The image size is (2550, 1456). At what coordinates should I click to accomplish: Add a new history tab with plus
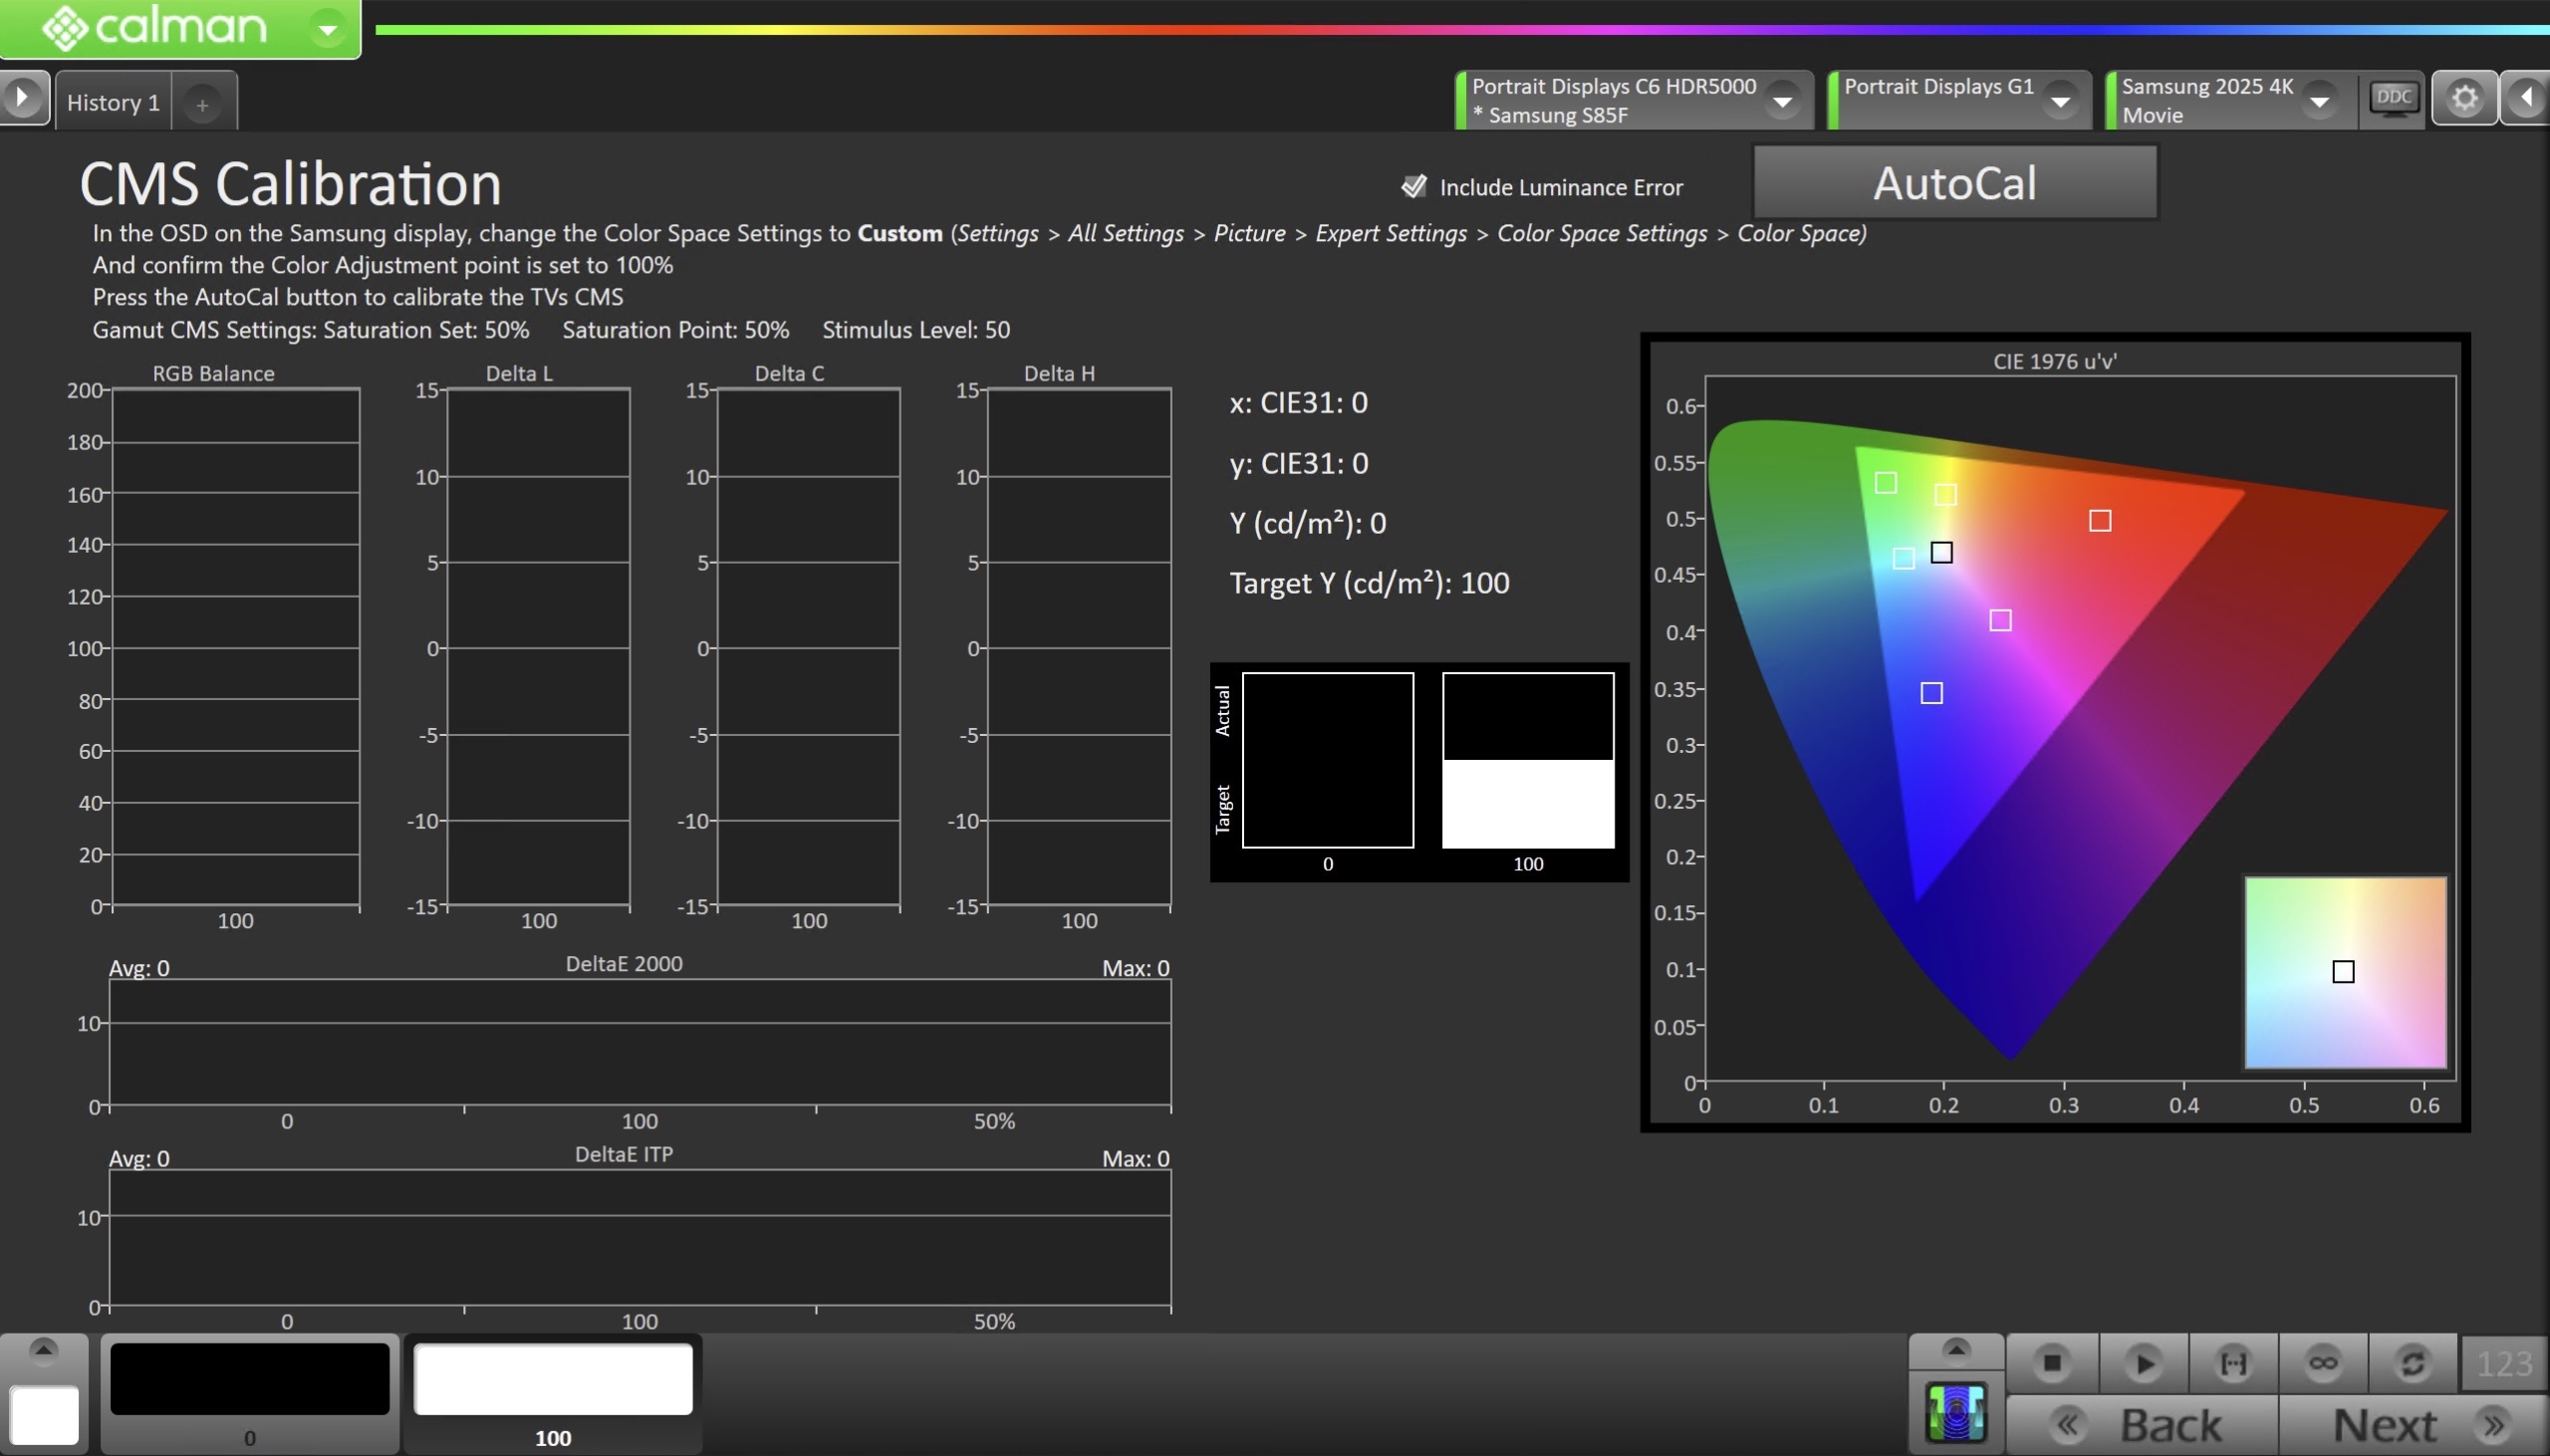coord(202,104)
